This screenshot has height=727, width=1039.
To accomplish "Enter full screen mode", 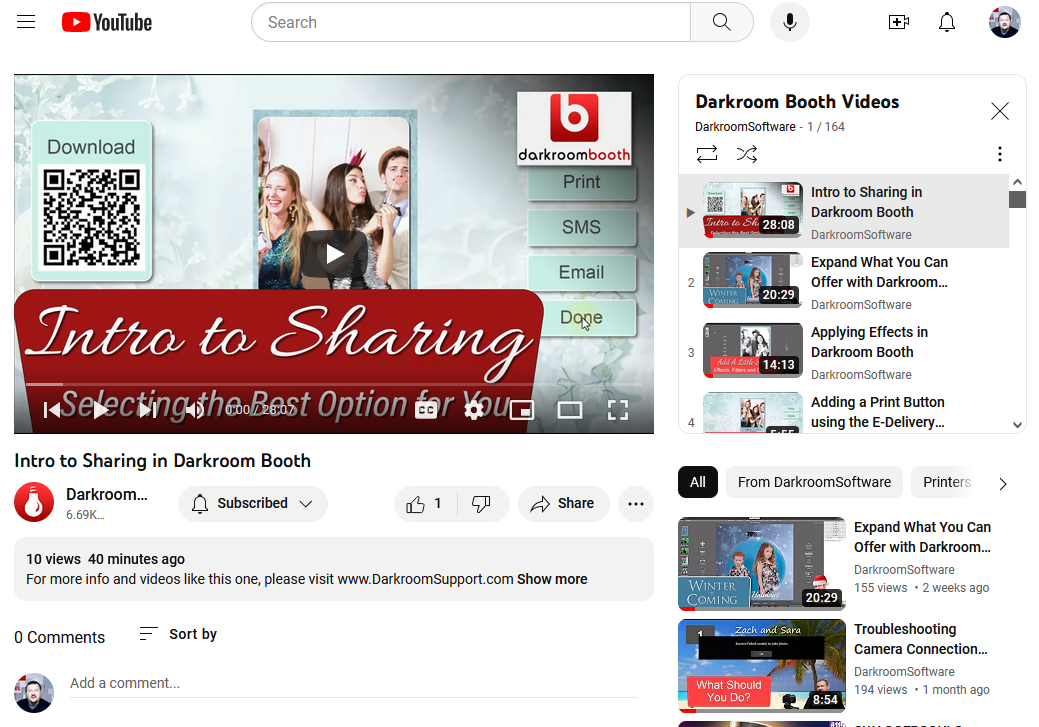I will [618, 410].
